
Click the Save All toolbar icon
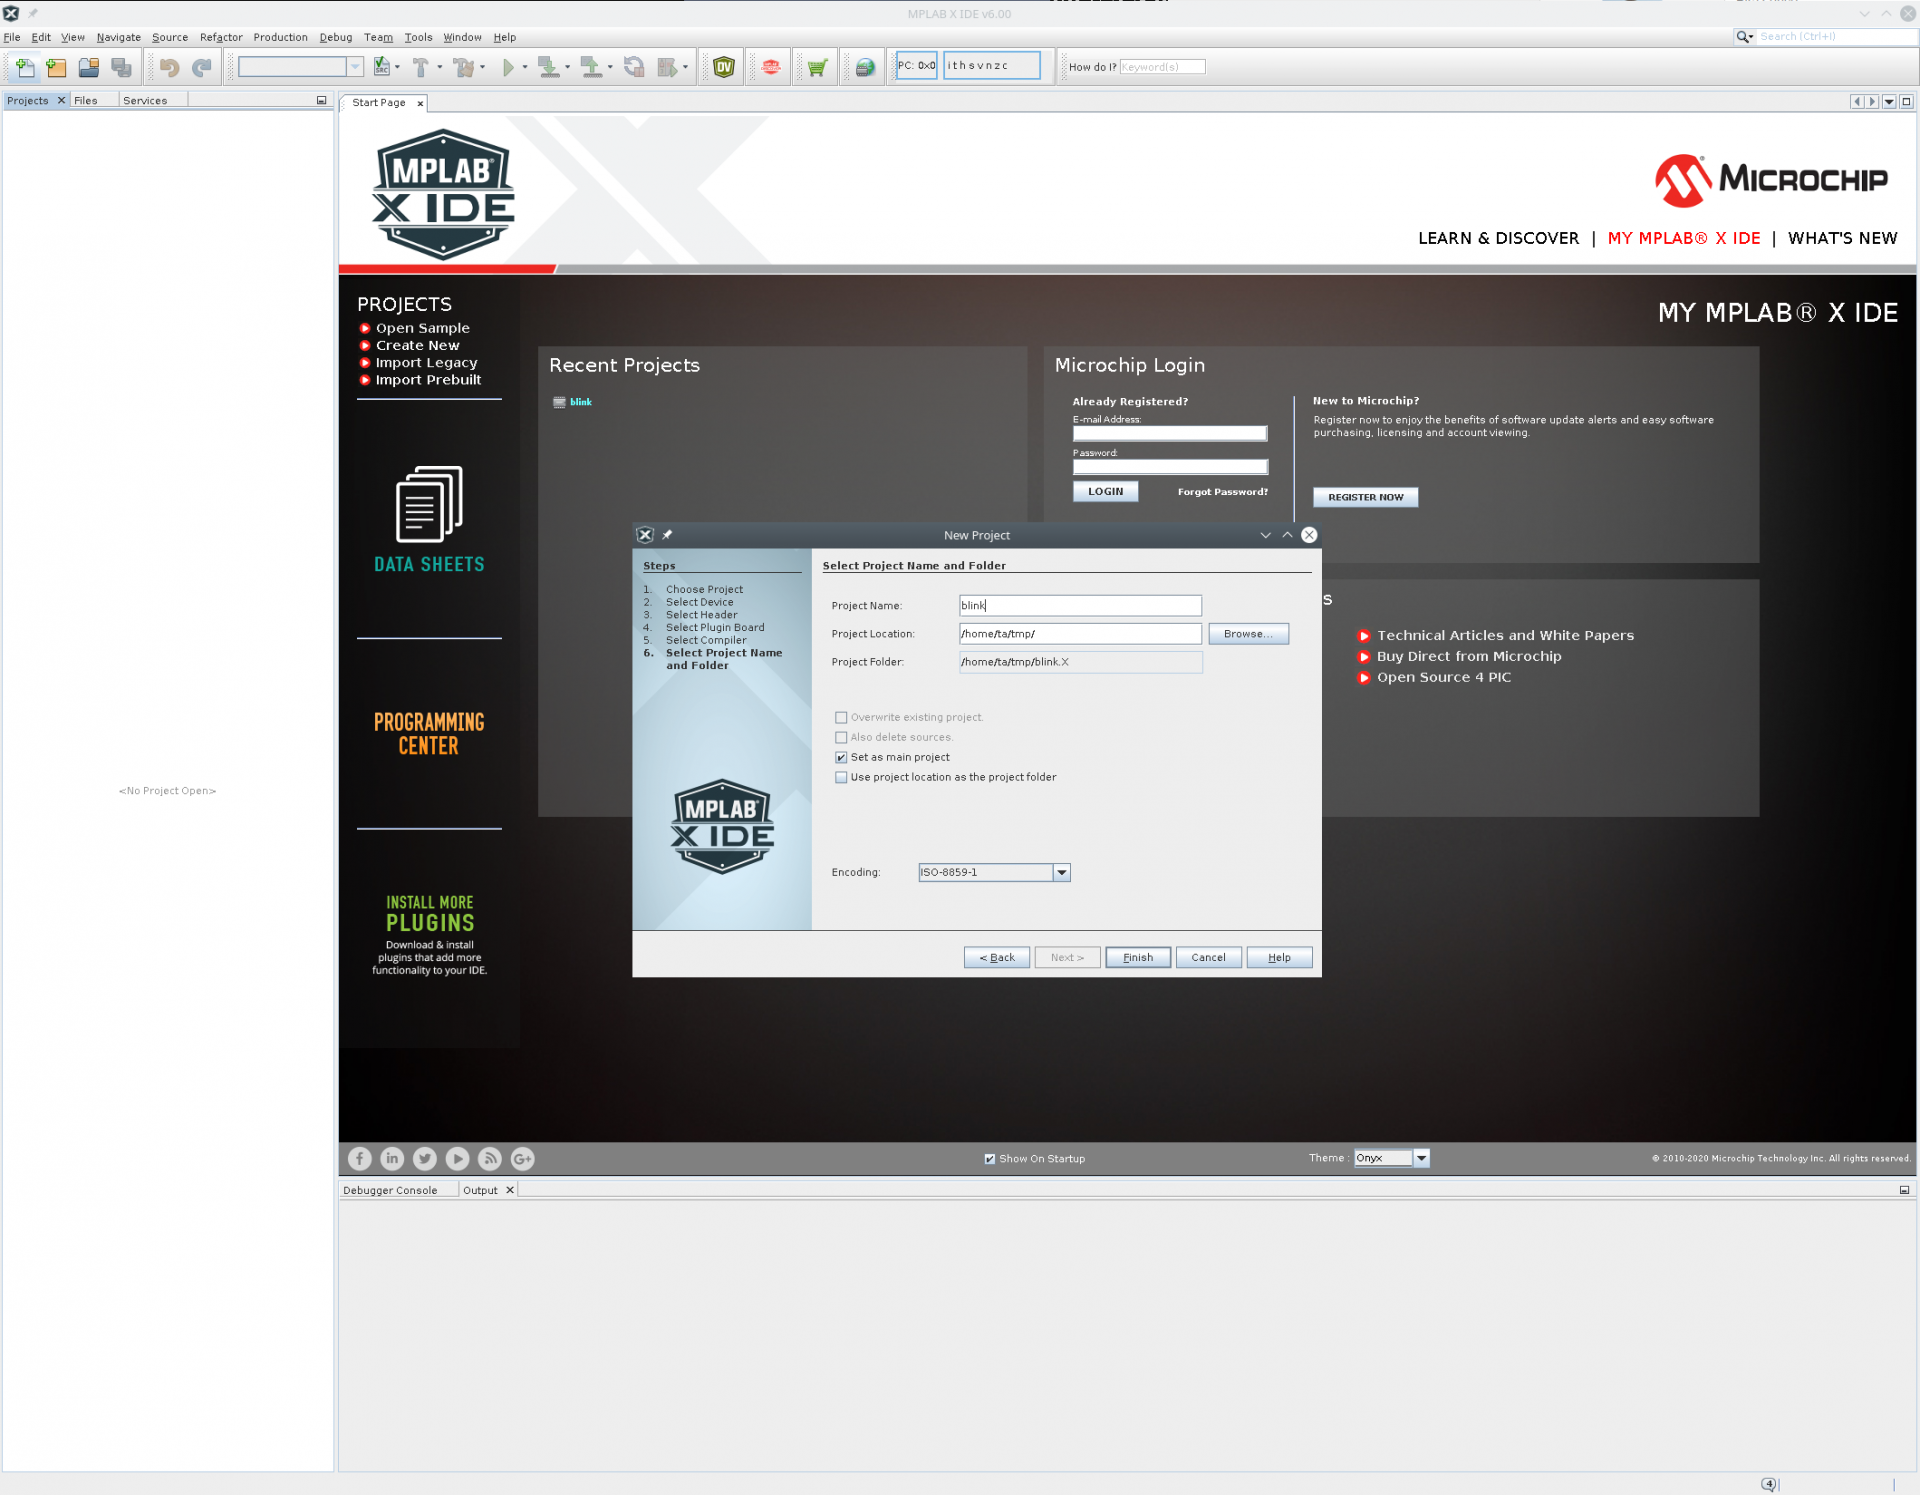point(121,67)
